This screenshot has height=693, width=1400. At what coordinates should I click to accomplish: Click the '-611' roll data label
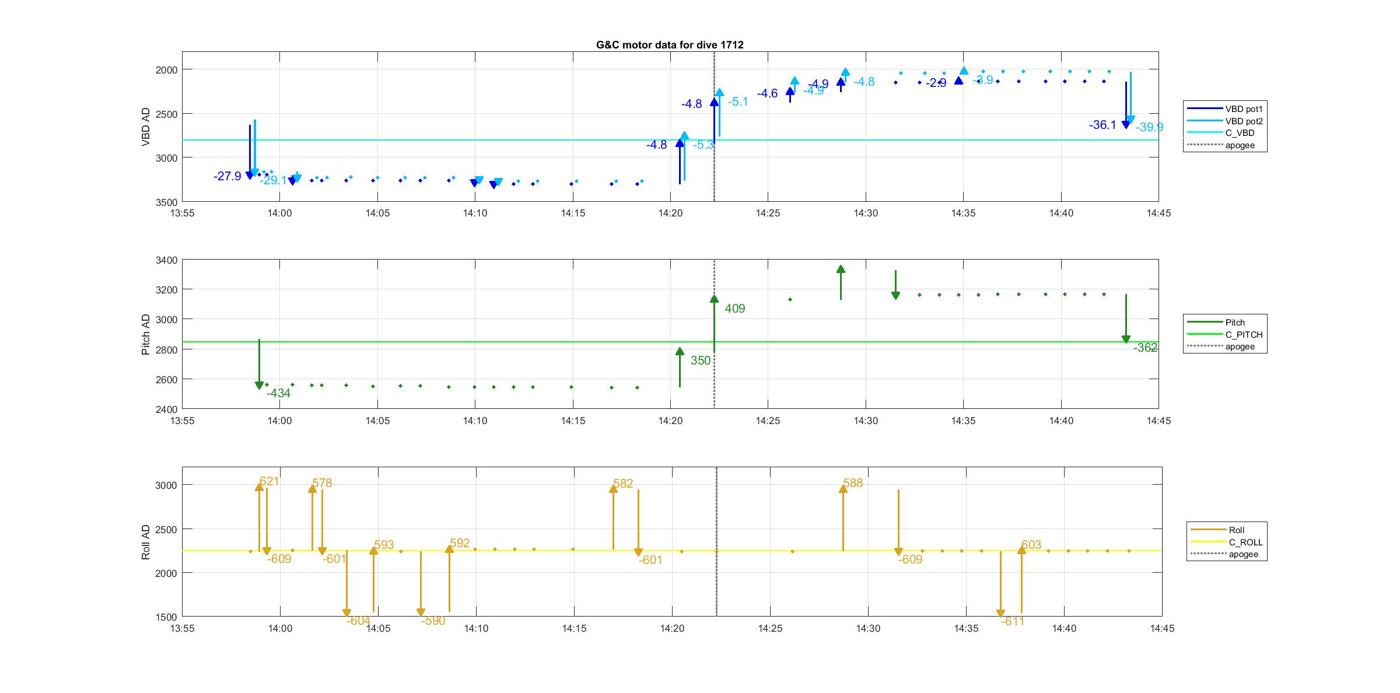[1013, 621]
